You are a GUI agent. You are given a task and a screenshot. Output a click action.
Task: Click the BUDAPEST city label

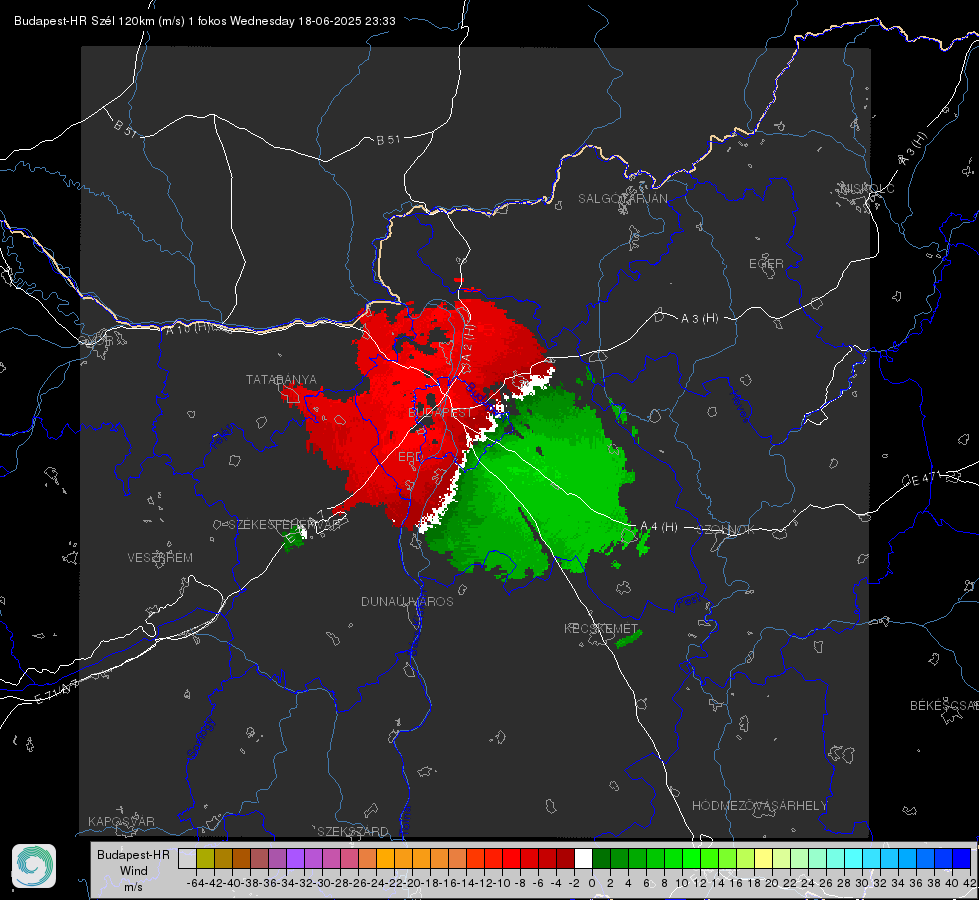pyautogui.click(x=440, y=413)
